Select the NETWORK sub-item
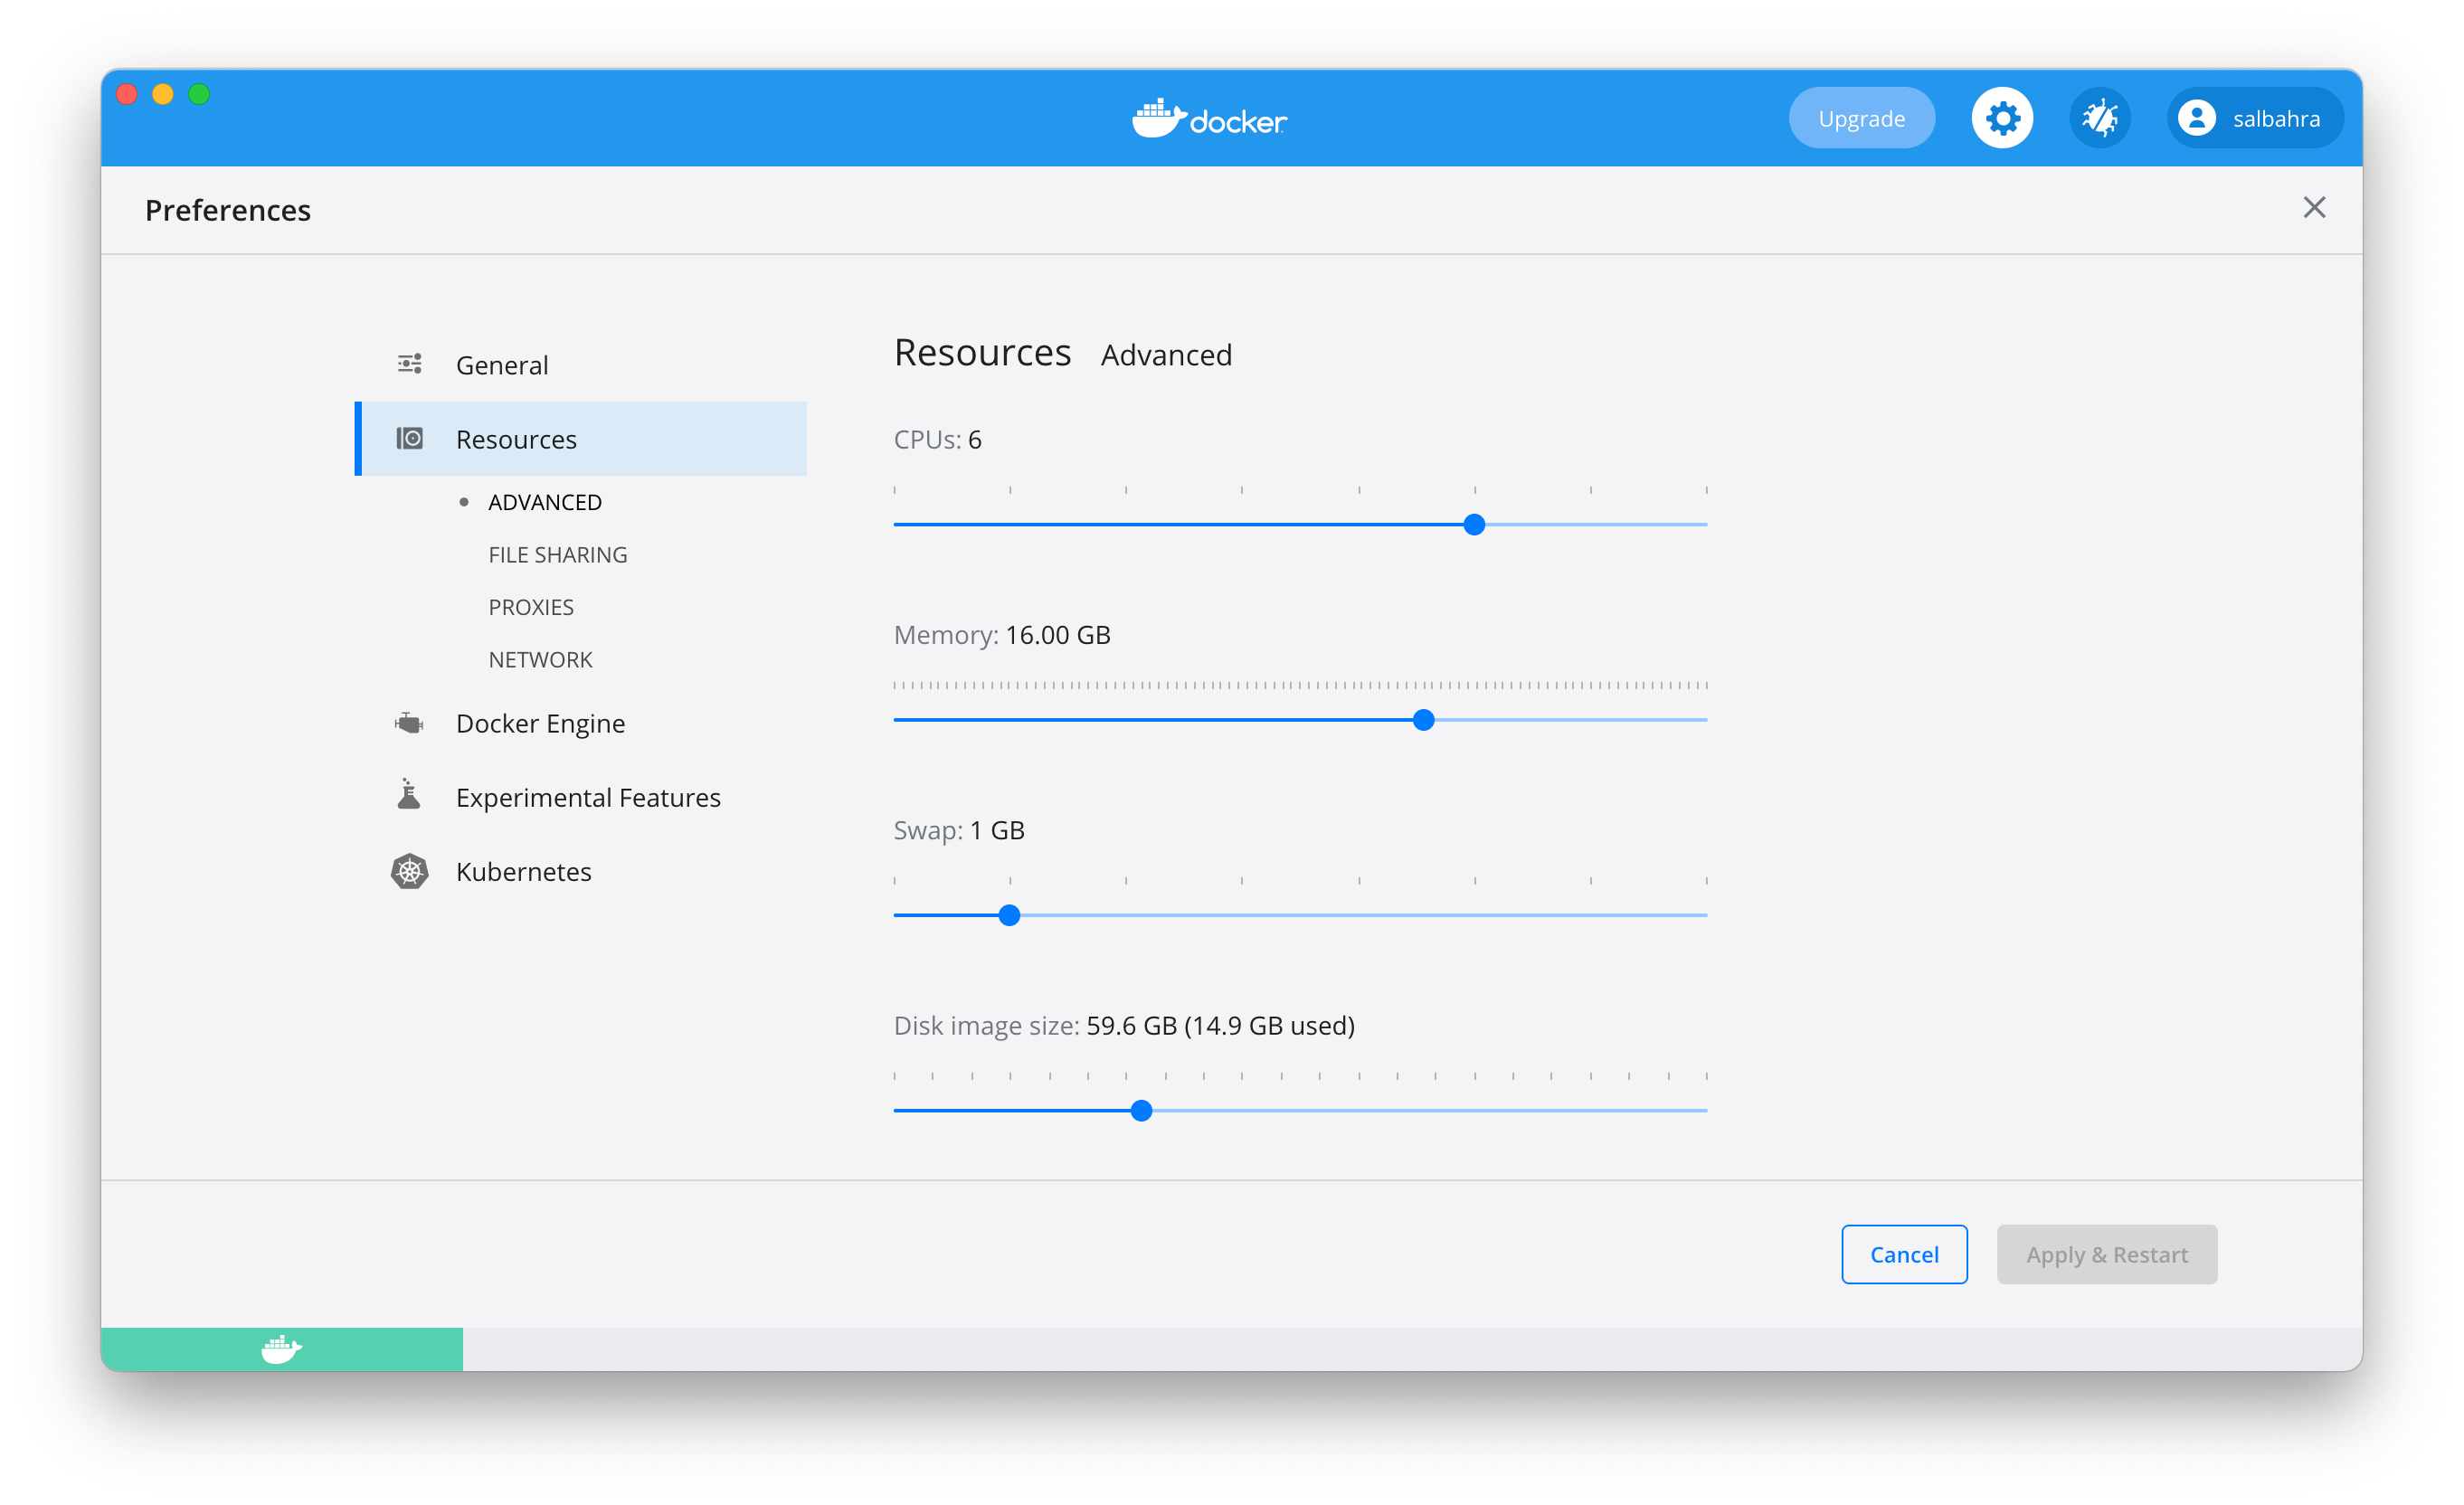Screen dimensions: 2464x1505 540,659
